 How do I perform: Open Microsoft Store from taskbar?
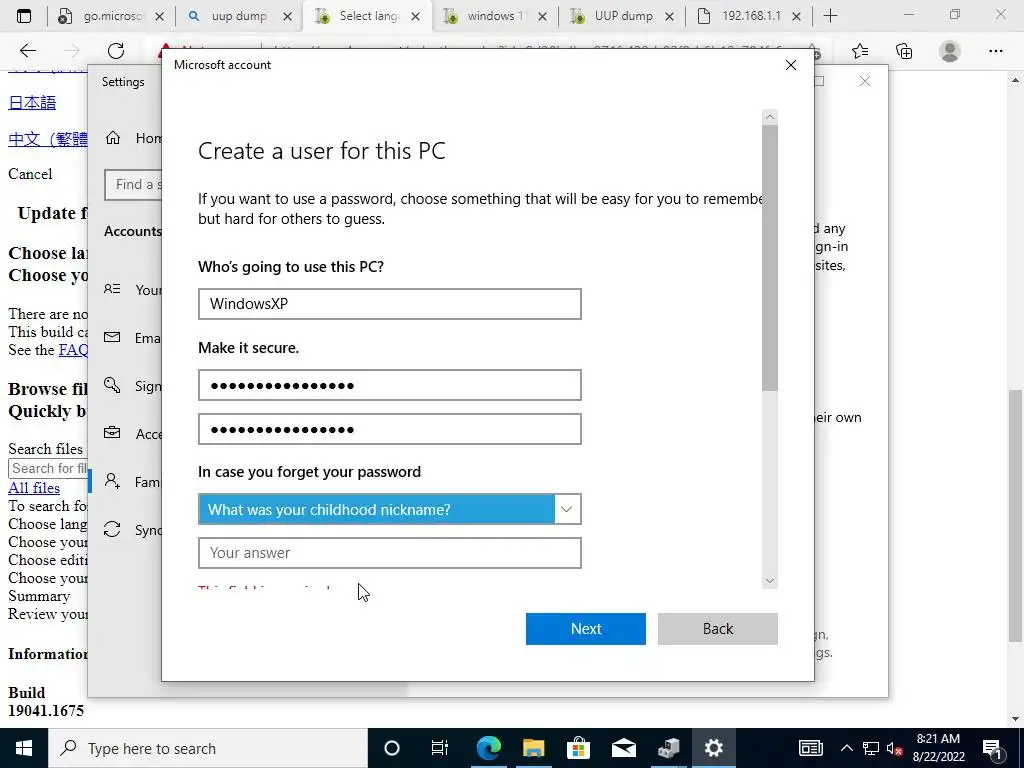[579, 748]
